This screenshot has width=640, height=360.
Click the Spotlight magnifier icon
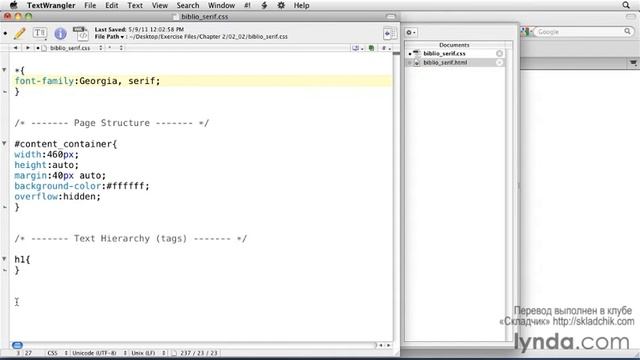[x=626, y=5]
